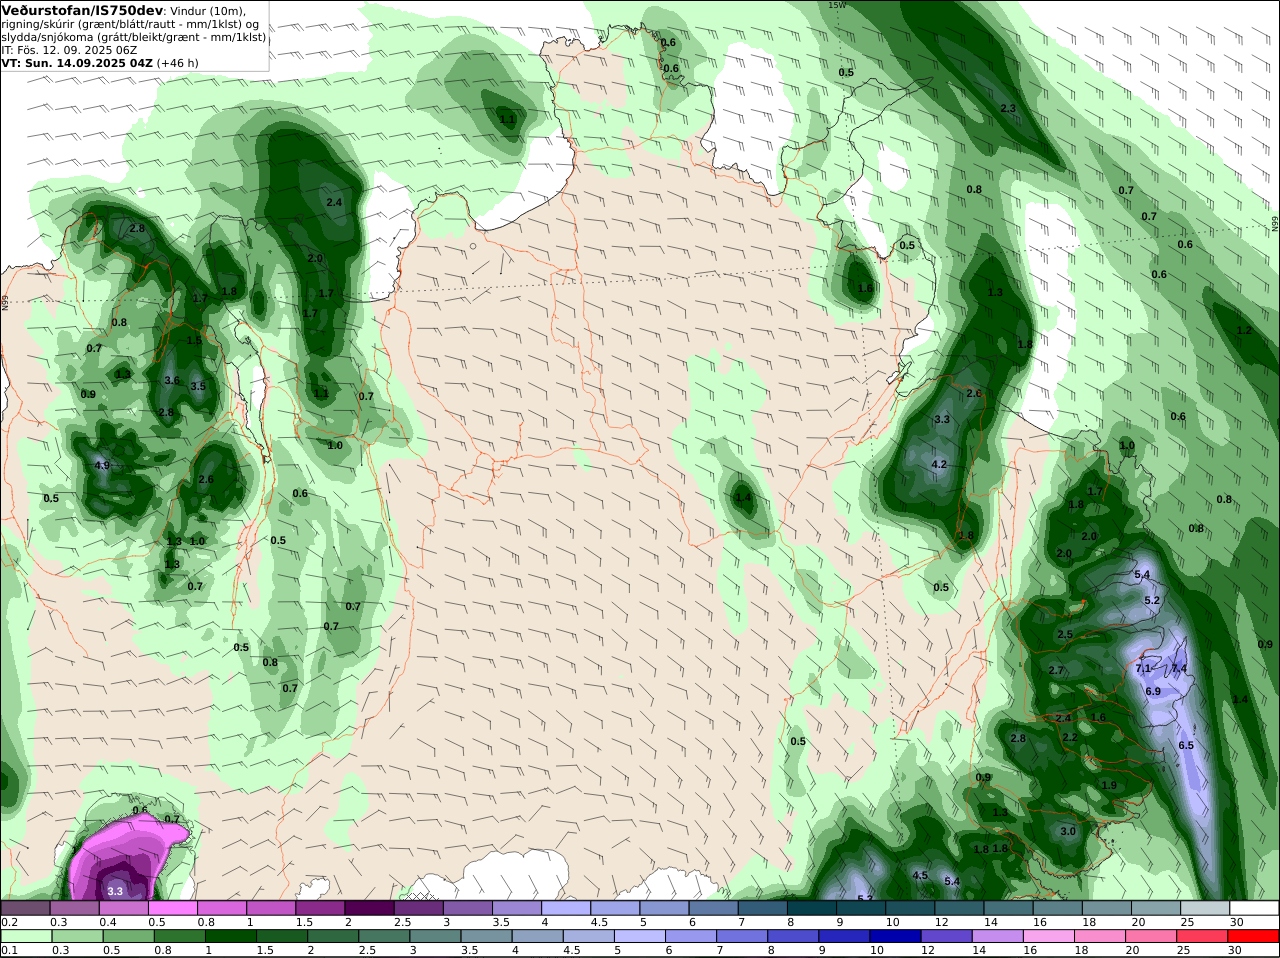
Task: Click the '6.9' precipitation value
Action: tap(1152, 691)
